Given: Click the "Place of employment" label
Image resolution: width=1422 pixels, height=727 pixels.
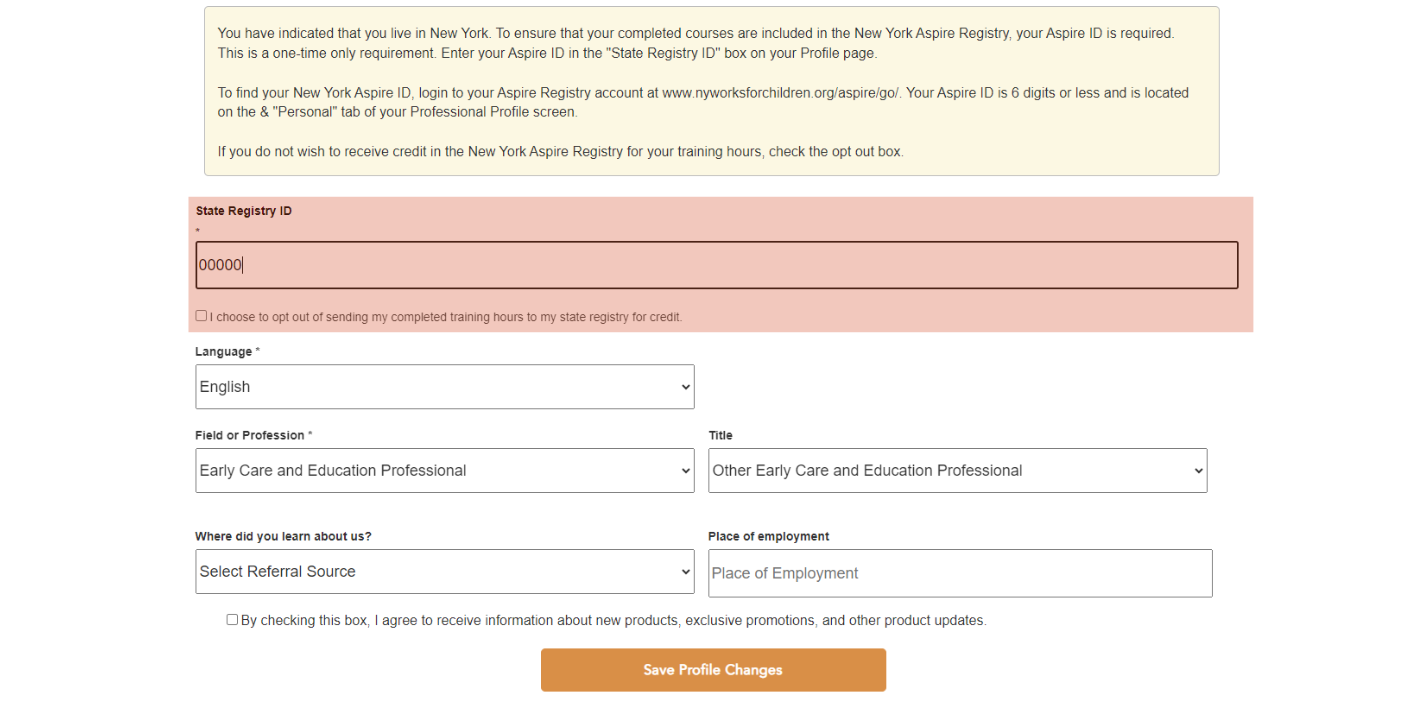Looking at the screenshot, I should (768, 537).
